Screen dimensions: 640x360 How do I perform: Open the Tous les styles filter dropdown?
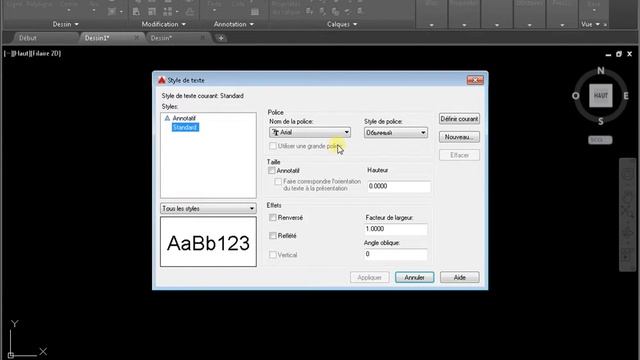click(x=208, y=209)
